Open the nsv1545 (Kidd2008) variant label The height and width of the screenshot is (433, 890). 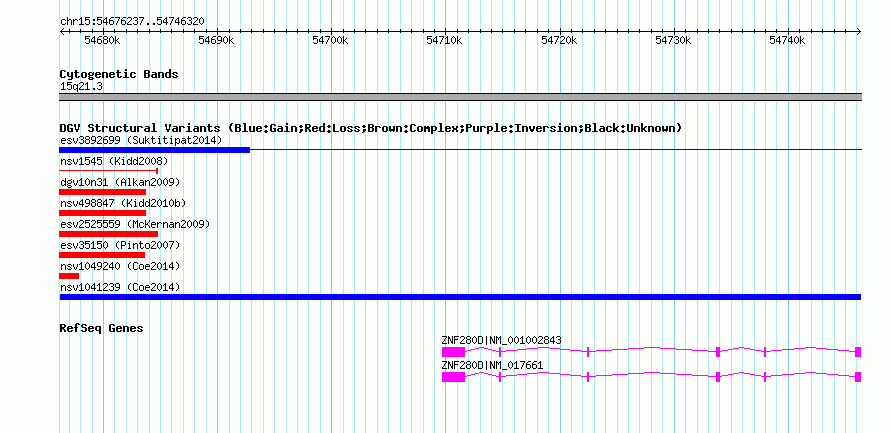coord(114,161)
